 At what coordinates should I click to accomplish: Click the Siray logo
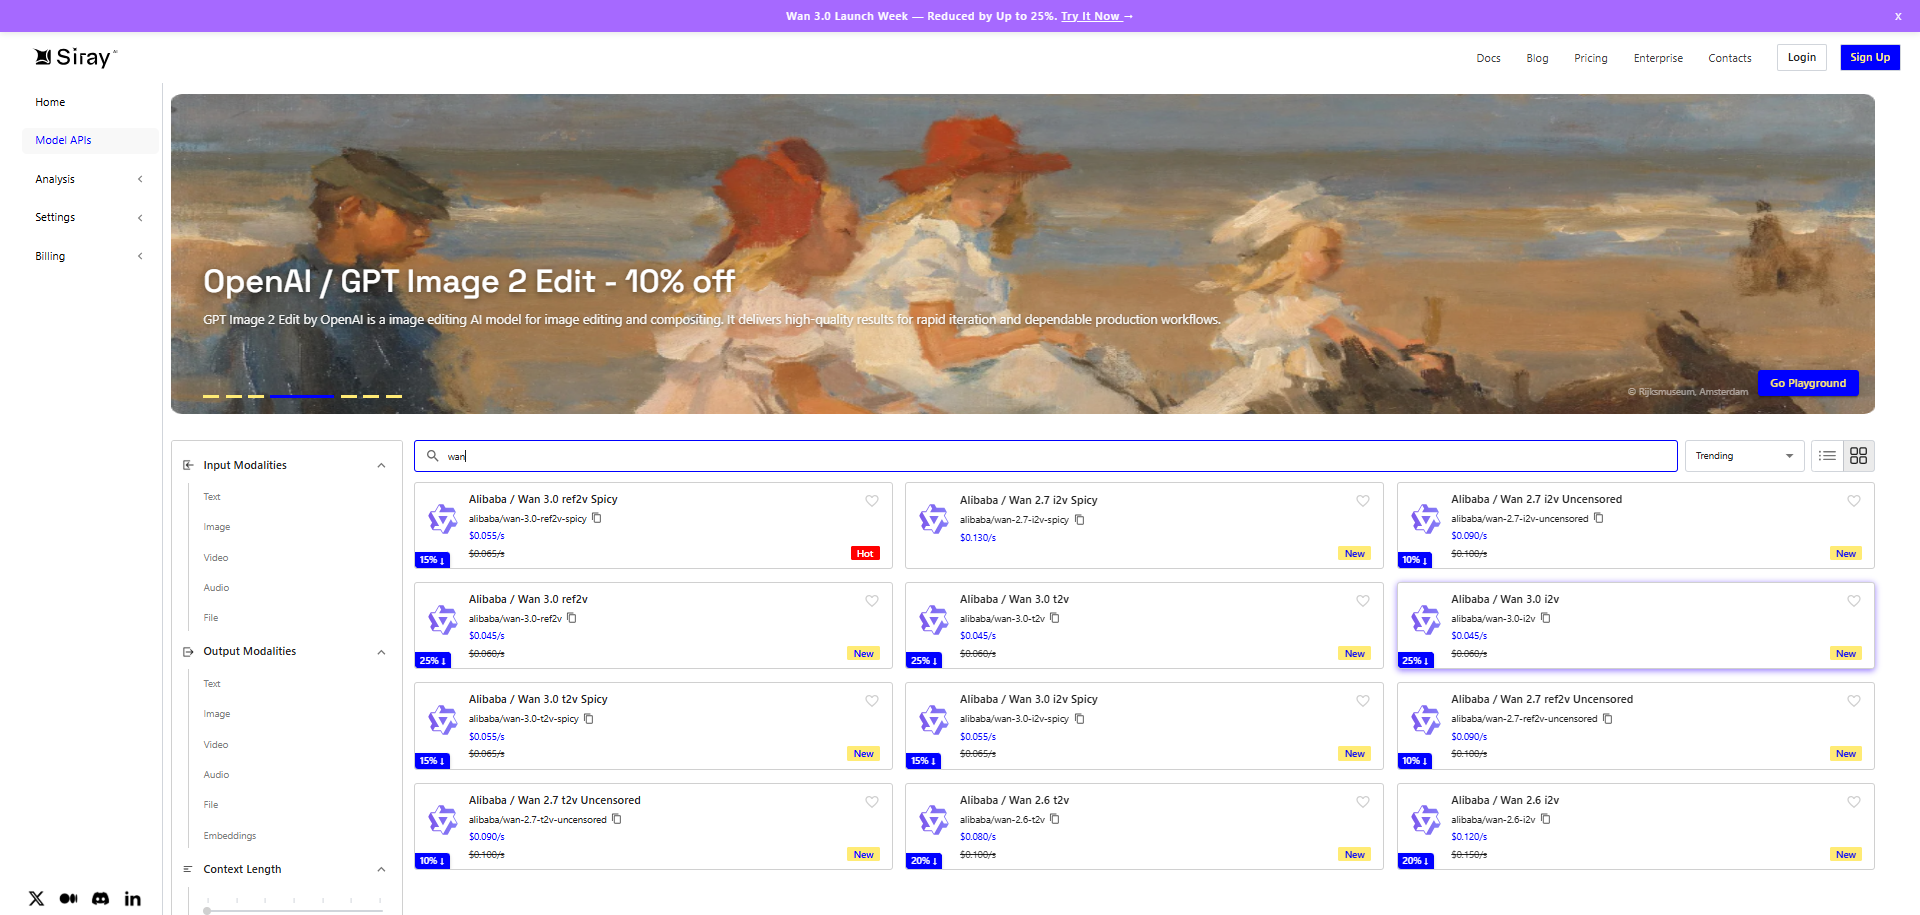pos(76,57)
